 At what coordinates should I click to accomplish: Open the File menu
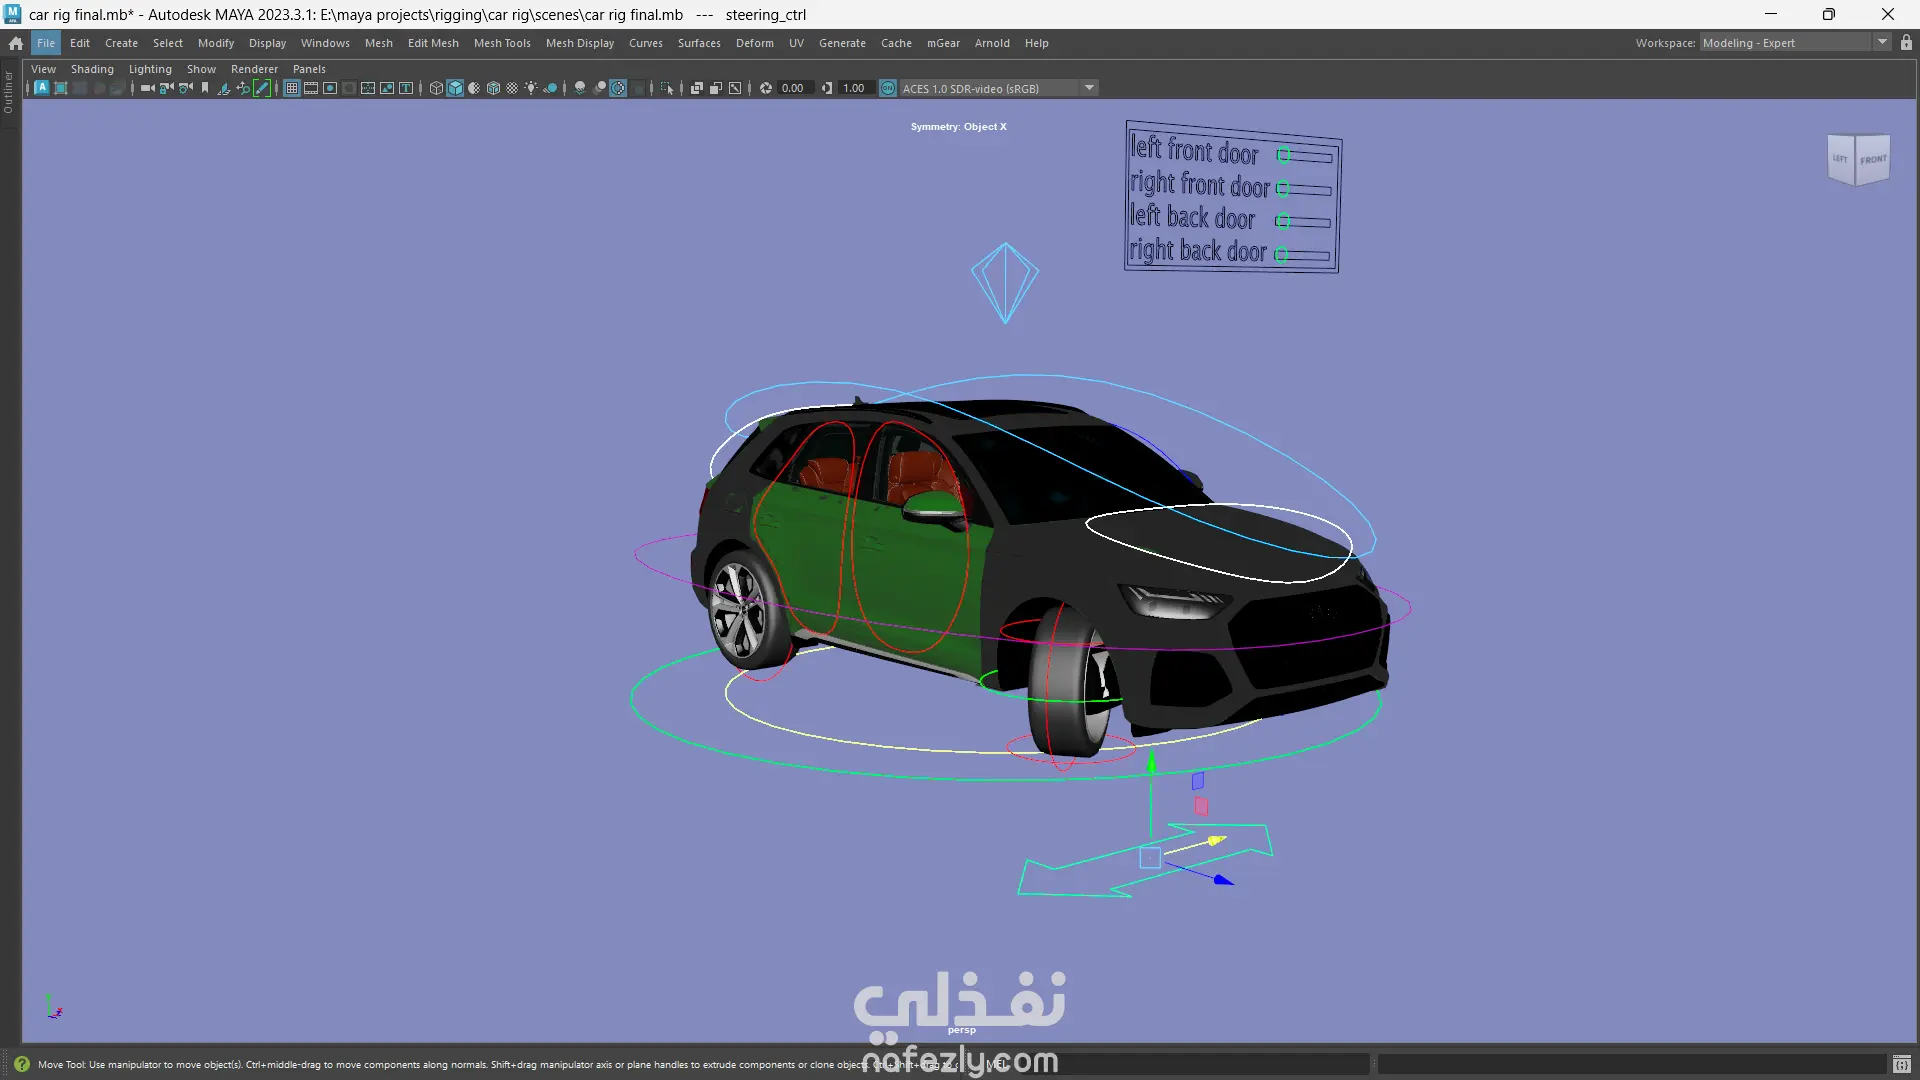pos(46,43)
